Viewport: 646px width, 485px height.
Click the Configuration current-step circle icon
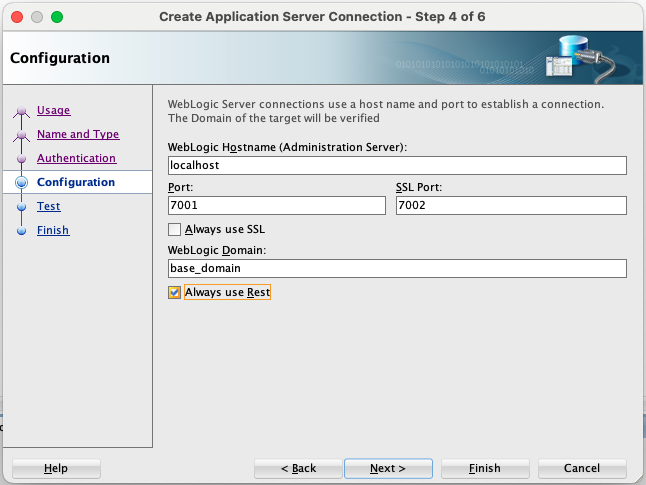(x=21, y=182)
